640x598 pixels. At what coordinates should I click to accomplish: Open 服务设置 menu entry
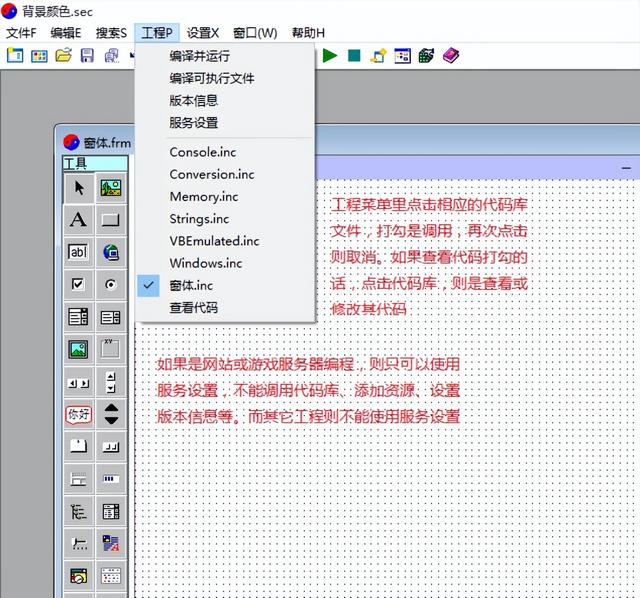[225, 122]
